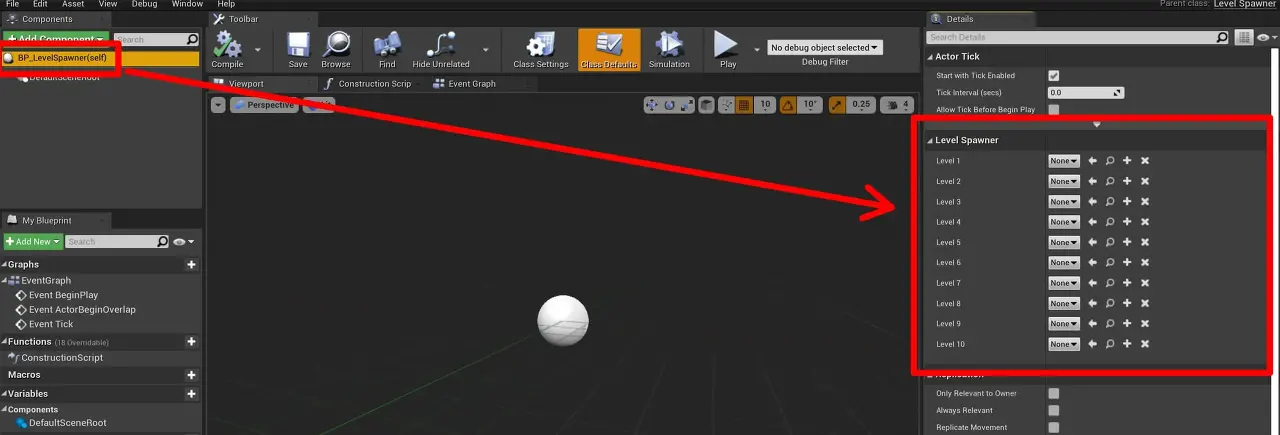This screenshot has width=1280, height=435.
Task: Select the scale gizmo mode
Action: point(686,104)
